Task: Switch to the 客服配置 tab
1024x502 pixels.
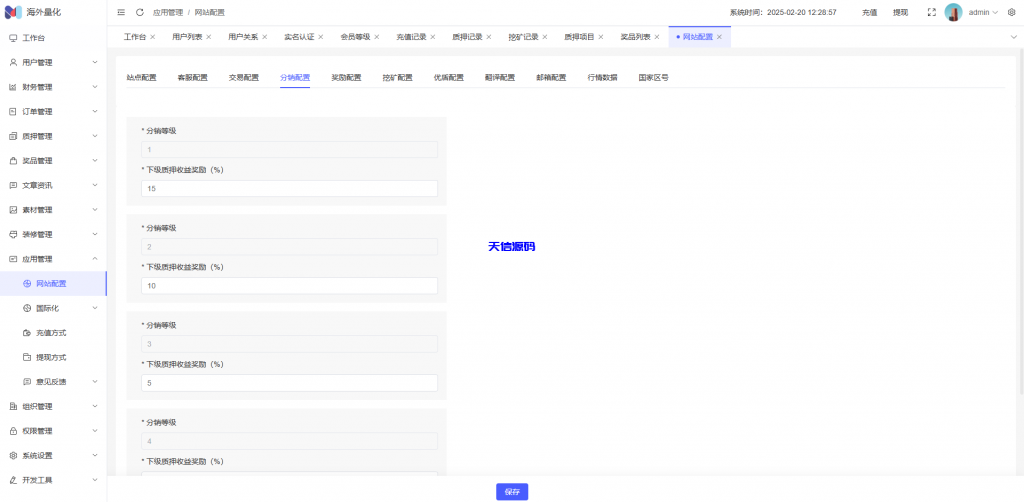Action: 193,78
